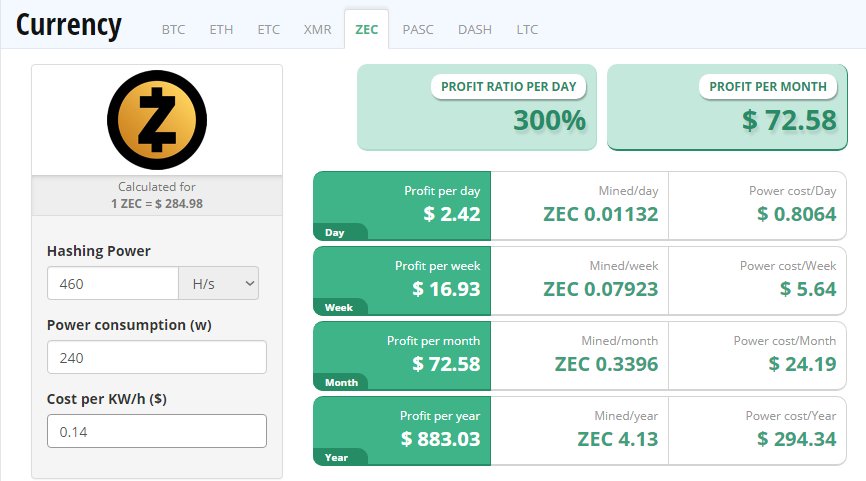Viewport: 866px width, 481px height.
Task: Switch to the BTC currency tab
Action: coord(173,29)
